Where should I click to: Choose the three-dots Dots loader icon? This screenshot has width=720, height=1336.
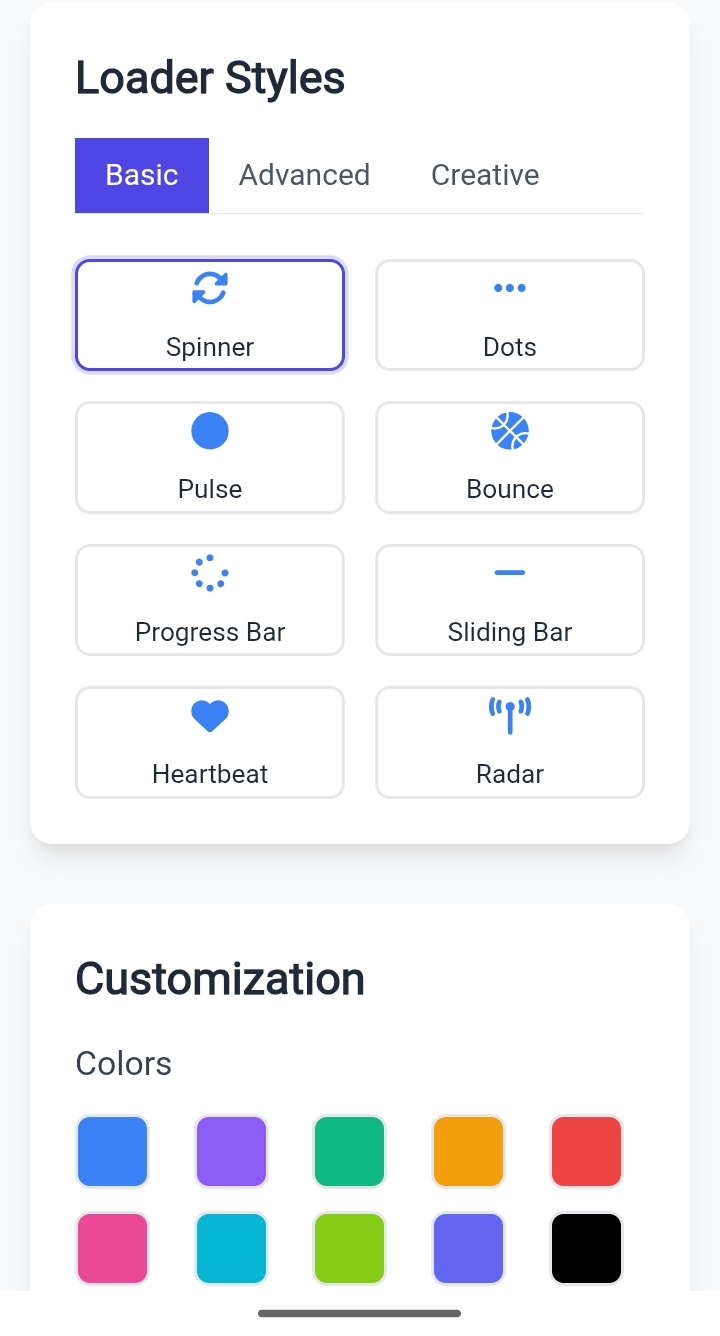510,289
